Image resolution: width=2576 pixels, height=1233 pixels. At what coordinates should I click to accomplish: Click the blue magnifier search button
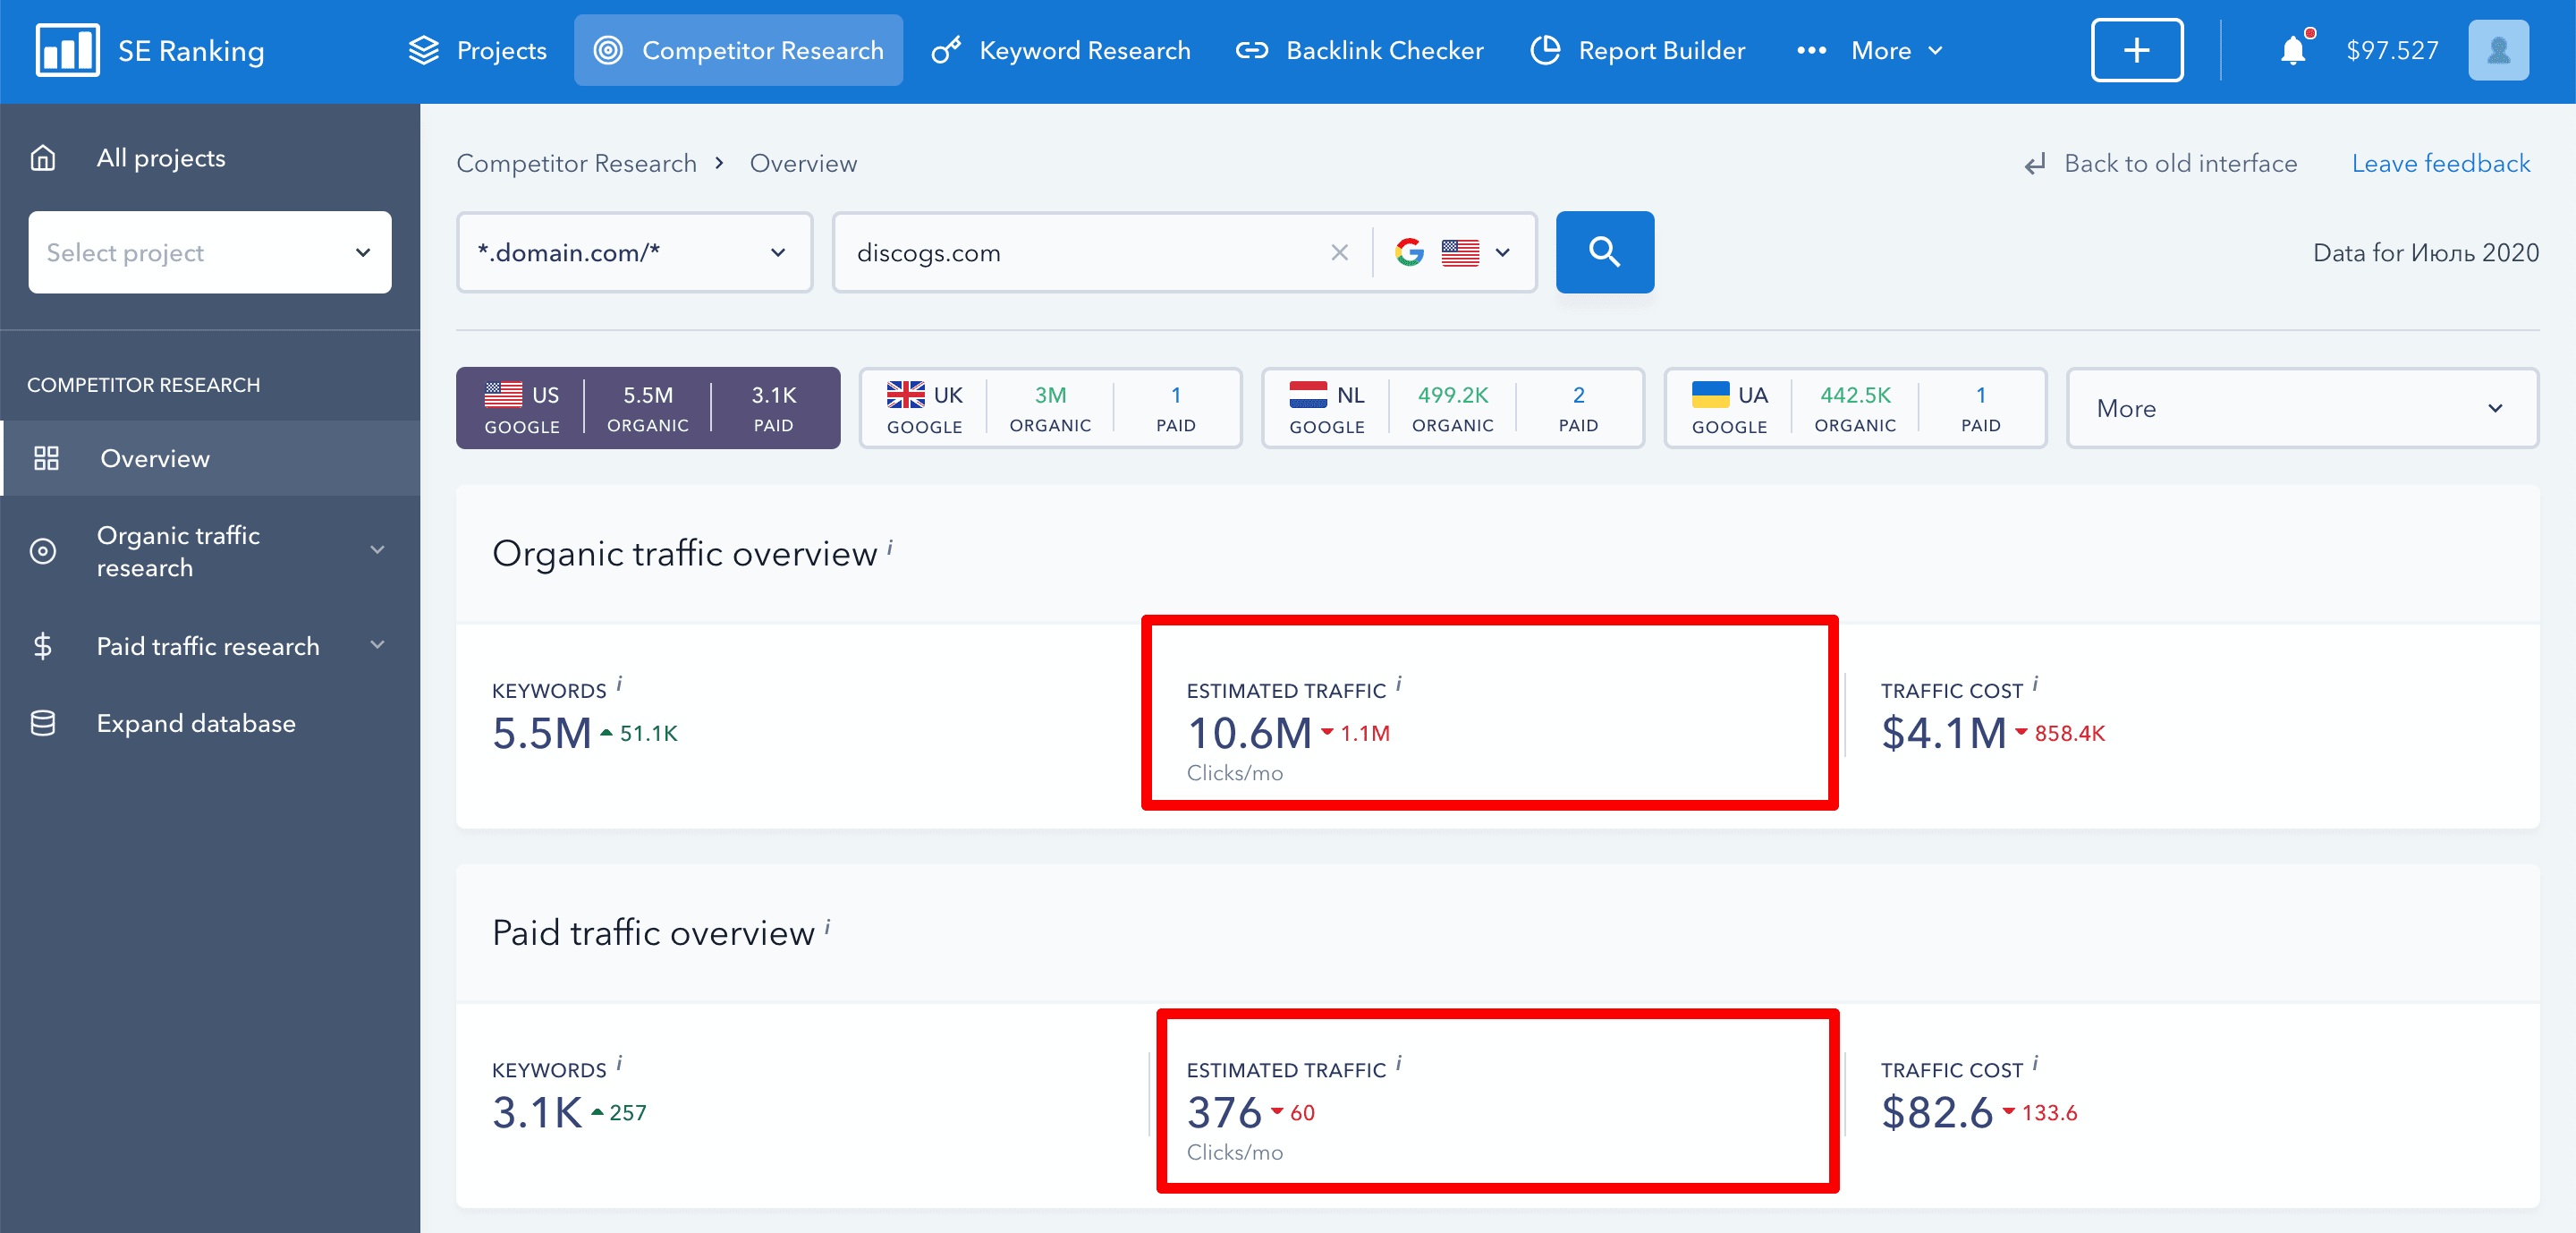coord(1604,252)
